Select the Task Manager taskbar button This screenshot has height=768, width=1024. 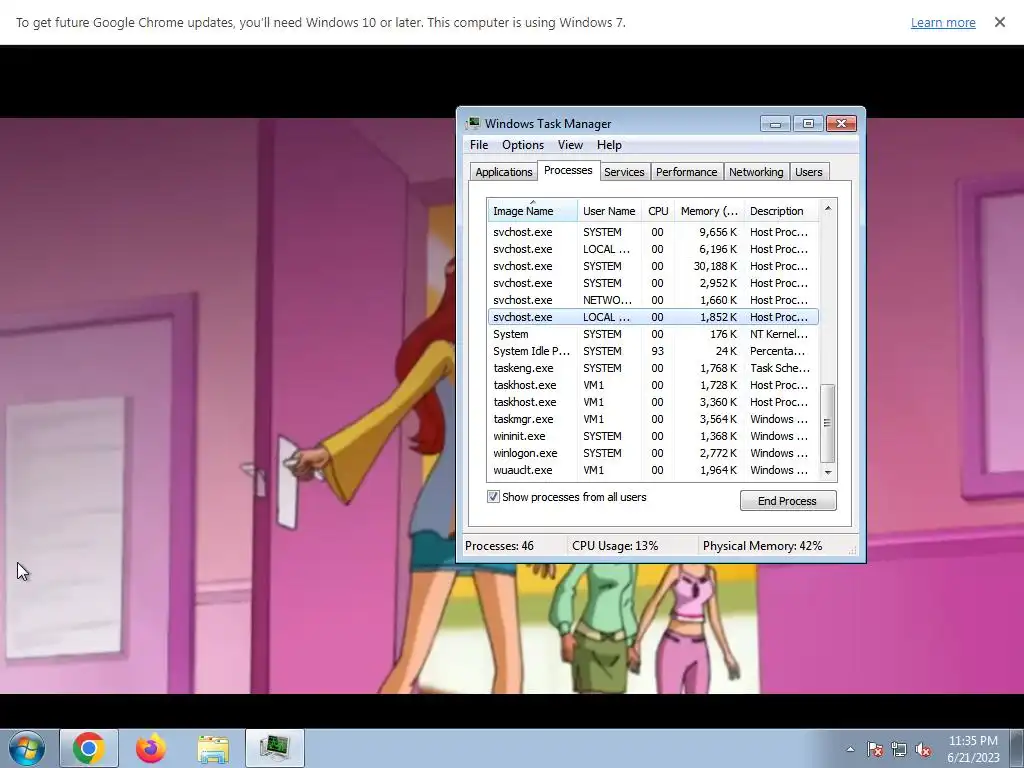click(x=275, y=748)
